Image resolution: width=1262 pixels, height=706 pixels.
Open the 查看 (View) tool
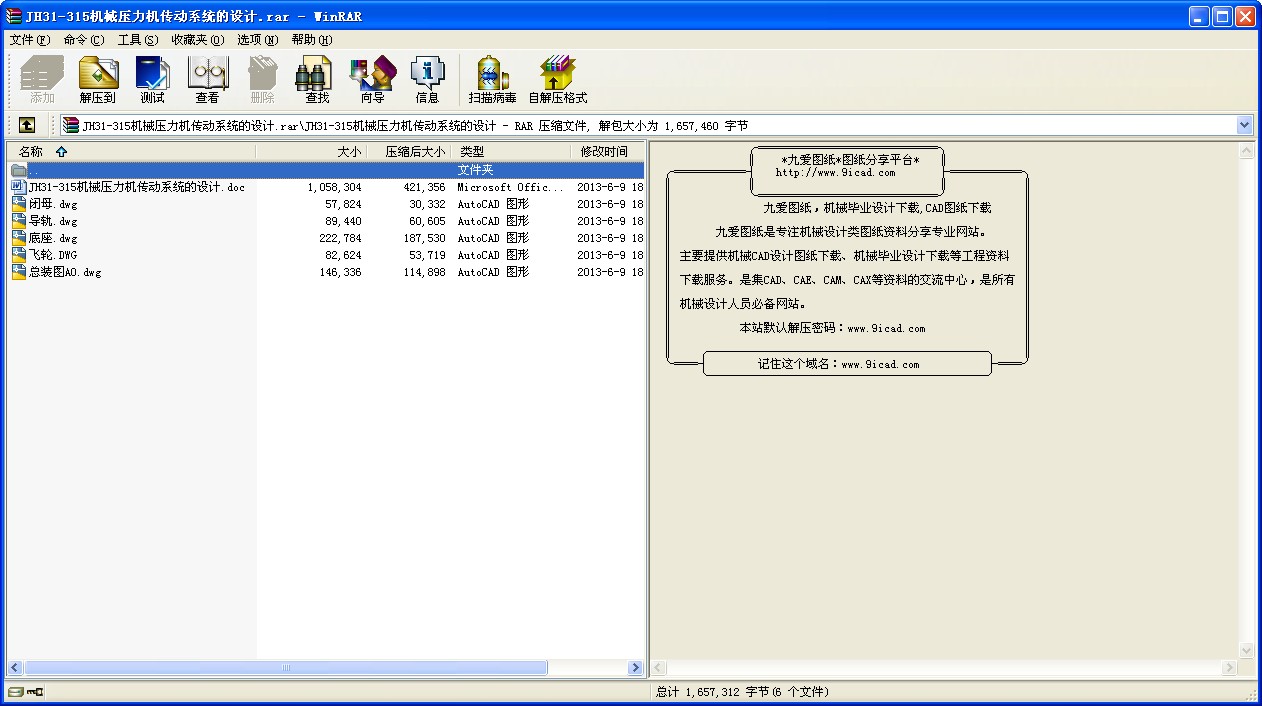tap(207, 80)
